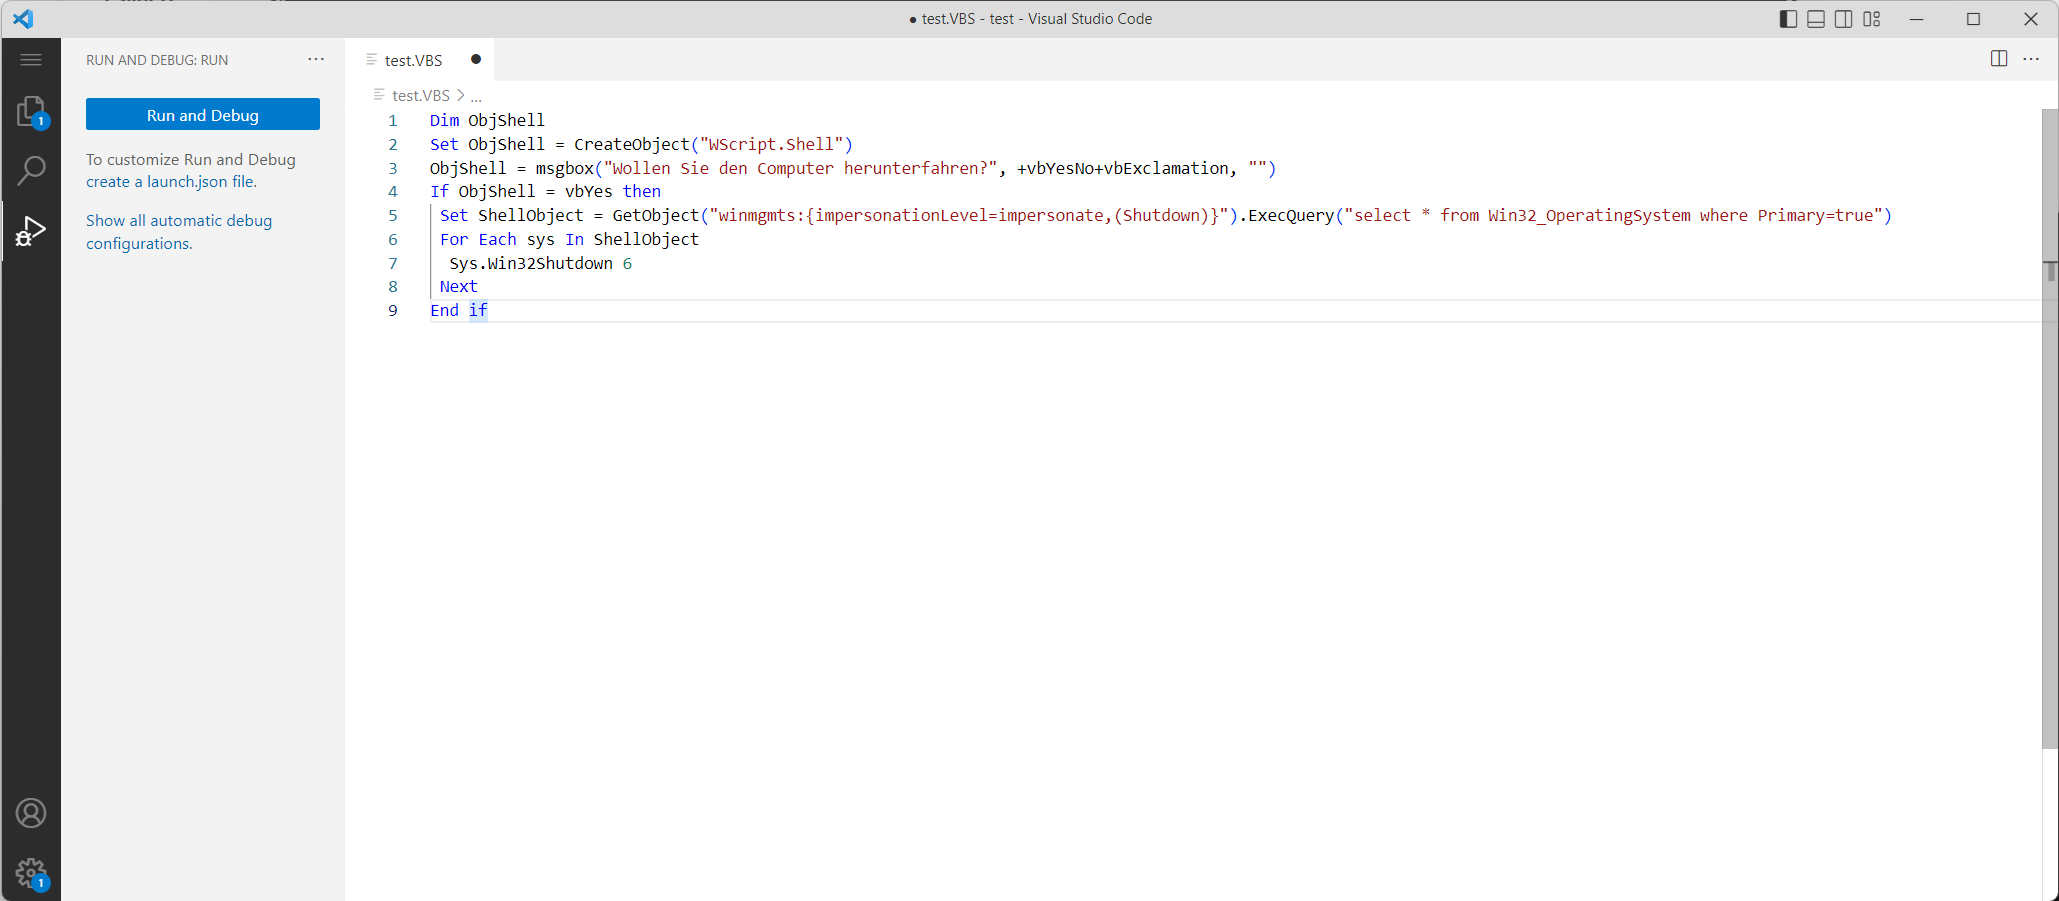Open the Search view
Image resolution: width=2059 pixels, height=901 pixels.
coord(31,170)
